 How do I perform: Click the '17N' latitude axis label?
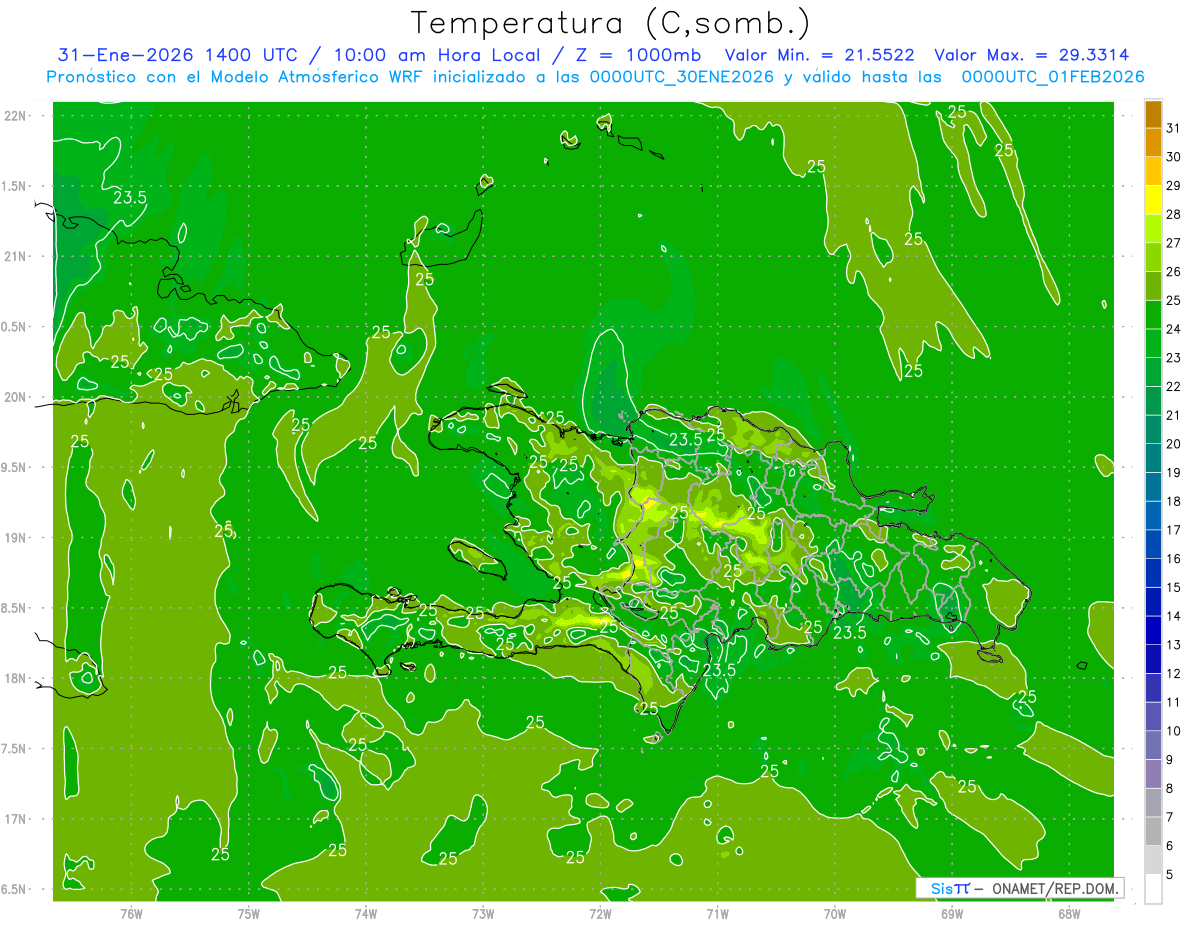point(15,819)
